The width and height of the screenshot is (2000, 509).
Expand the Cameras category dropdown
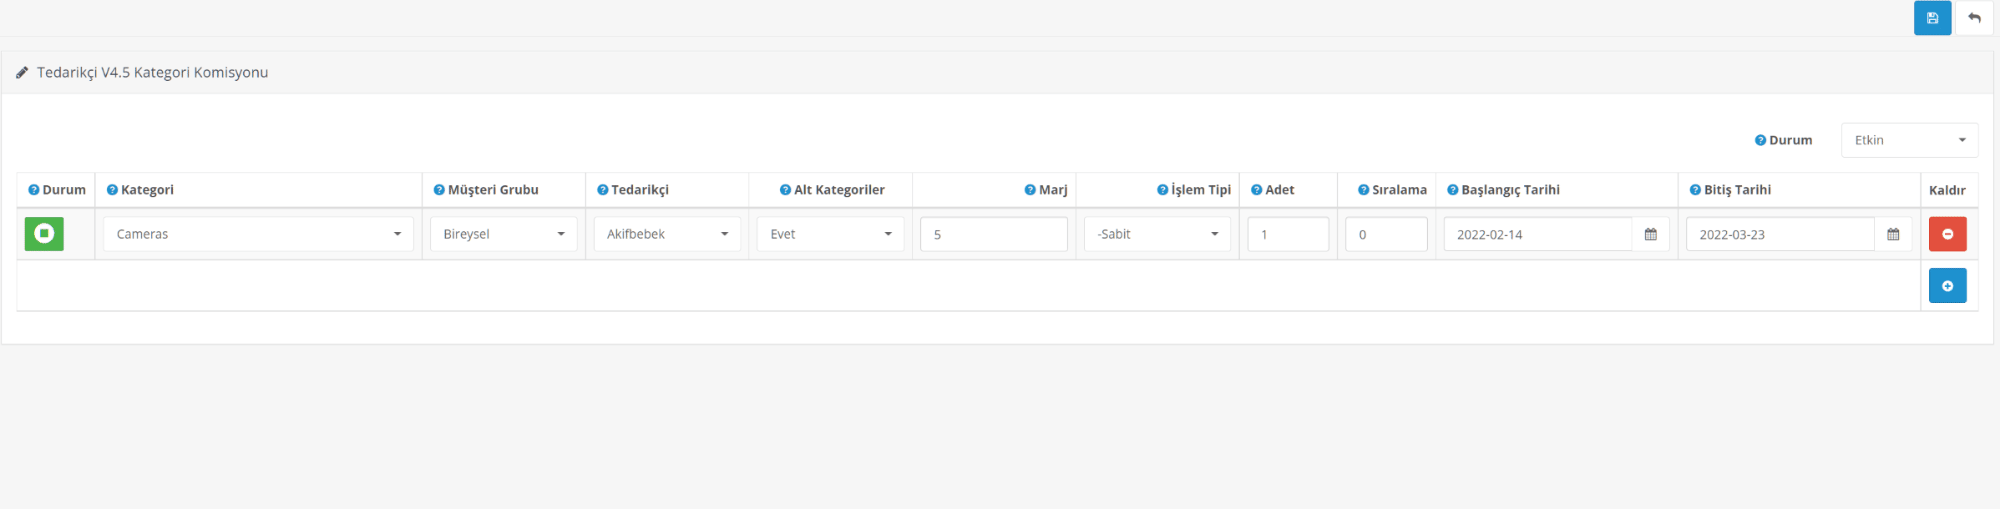click(x=258, y=234)
